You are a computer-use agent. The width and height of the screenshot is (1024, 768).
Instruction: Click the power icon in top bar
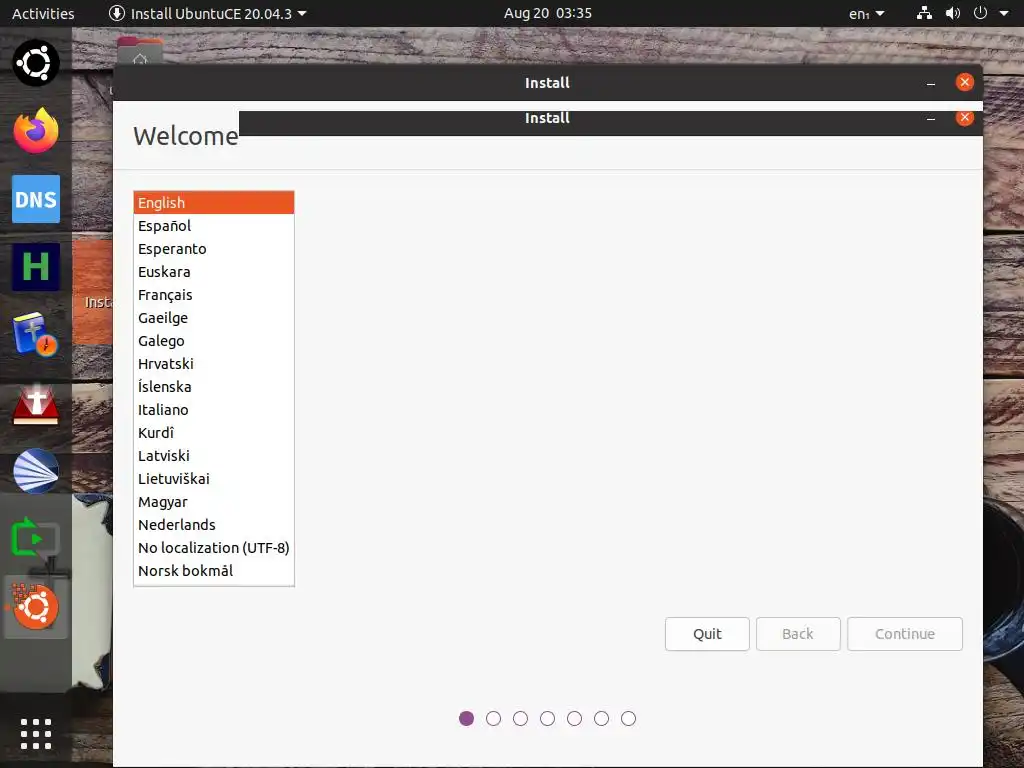coord(980,13)
